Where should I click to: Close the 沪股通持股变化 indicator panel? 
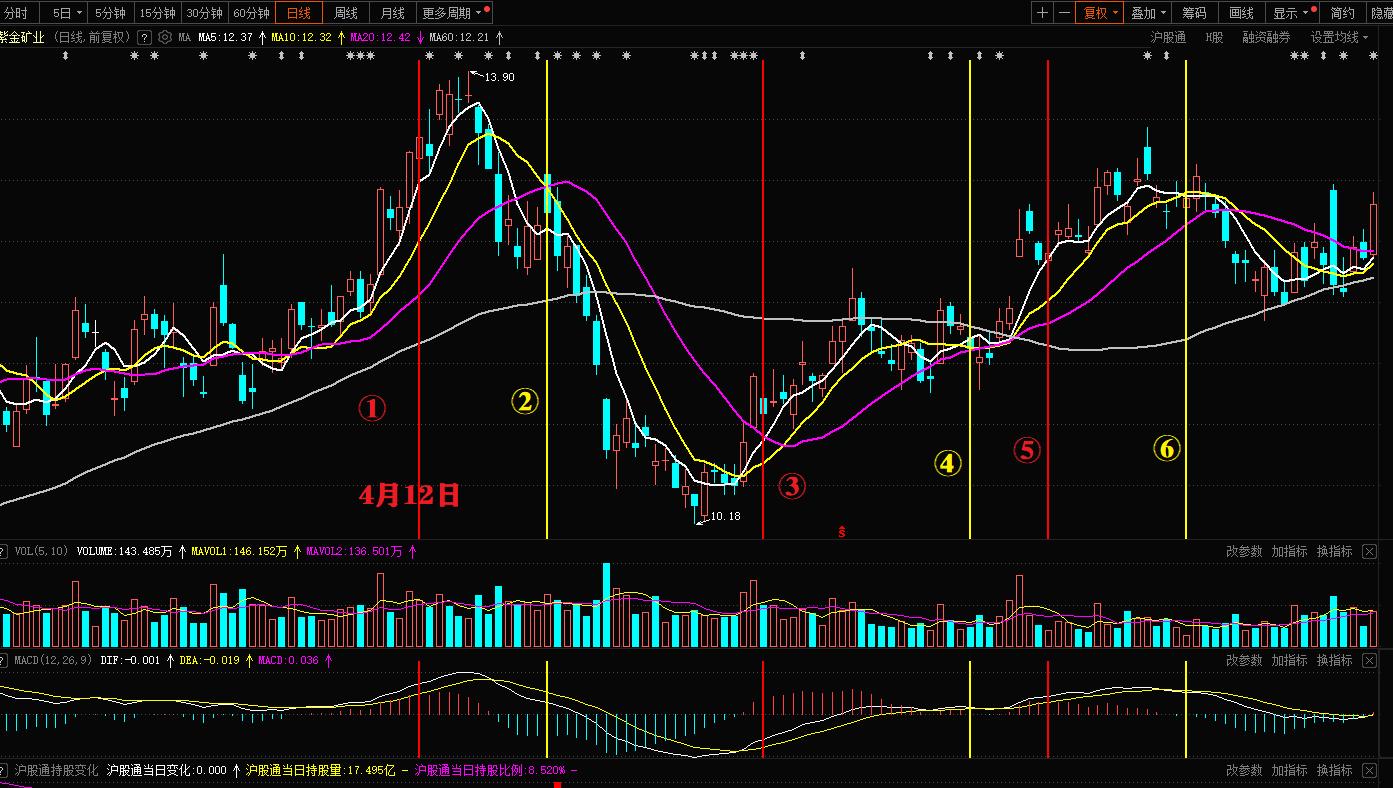point(1369,770)
